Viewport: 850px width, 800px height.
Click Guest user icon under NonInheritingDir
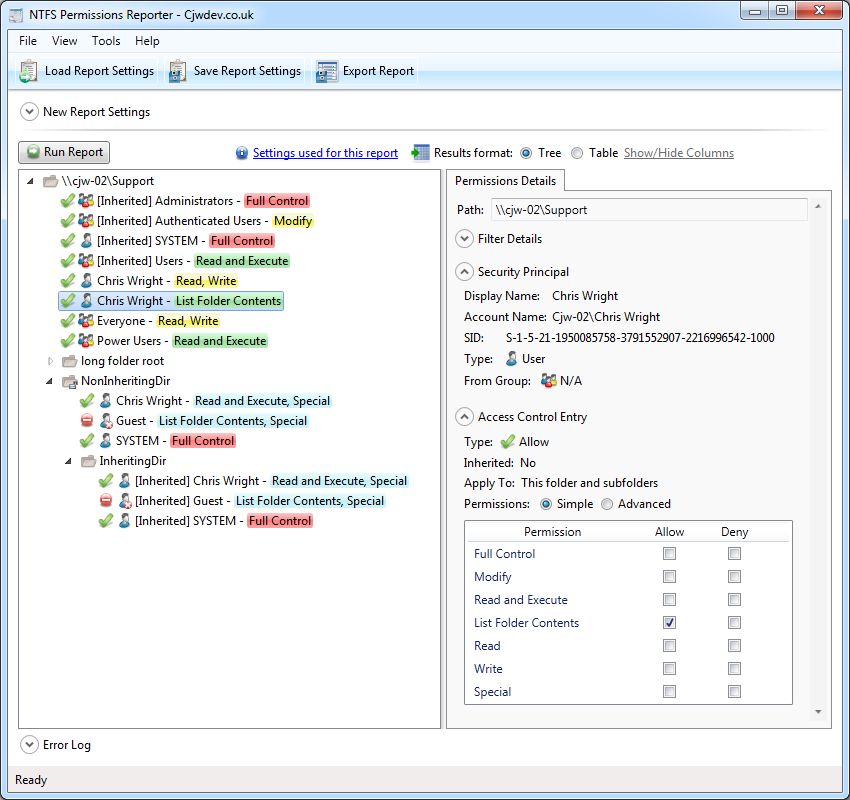(x=106, y=421)
